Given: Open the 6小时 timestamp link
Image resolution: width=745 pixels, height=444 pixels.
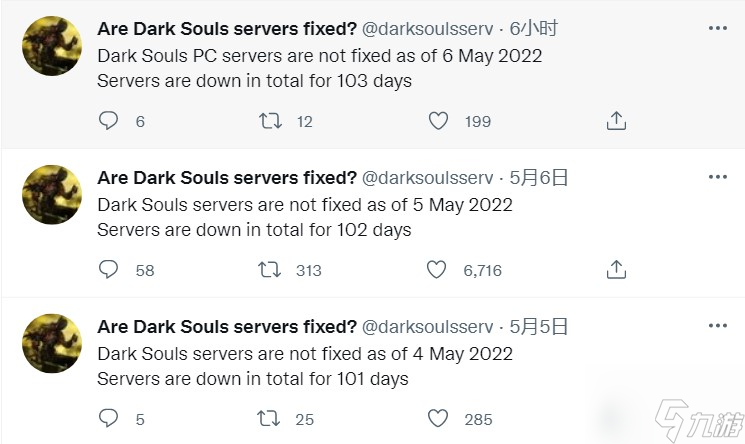Looking at the screenshot, I should tap(534, 29).
